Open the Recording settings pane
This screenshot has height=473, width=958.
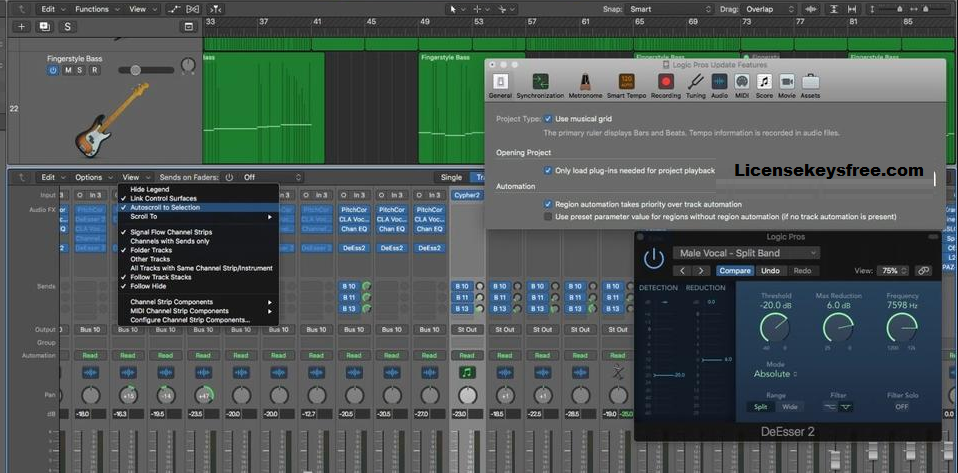(665, 86)
